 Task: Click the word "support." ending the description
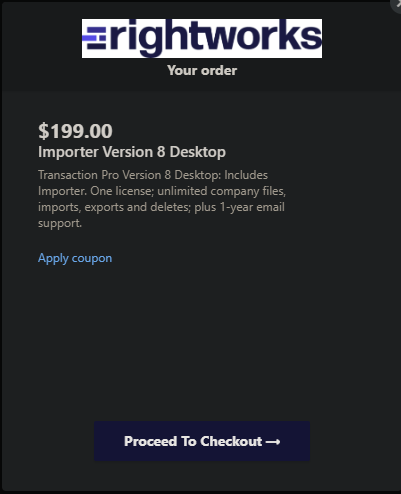coord(60,223)
